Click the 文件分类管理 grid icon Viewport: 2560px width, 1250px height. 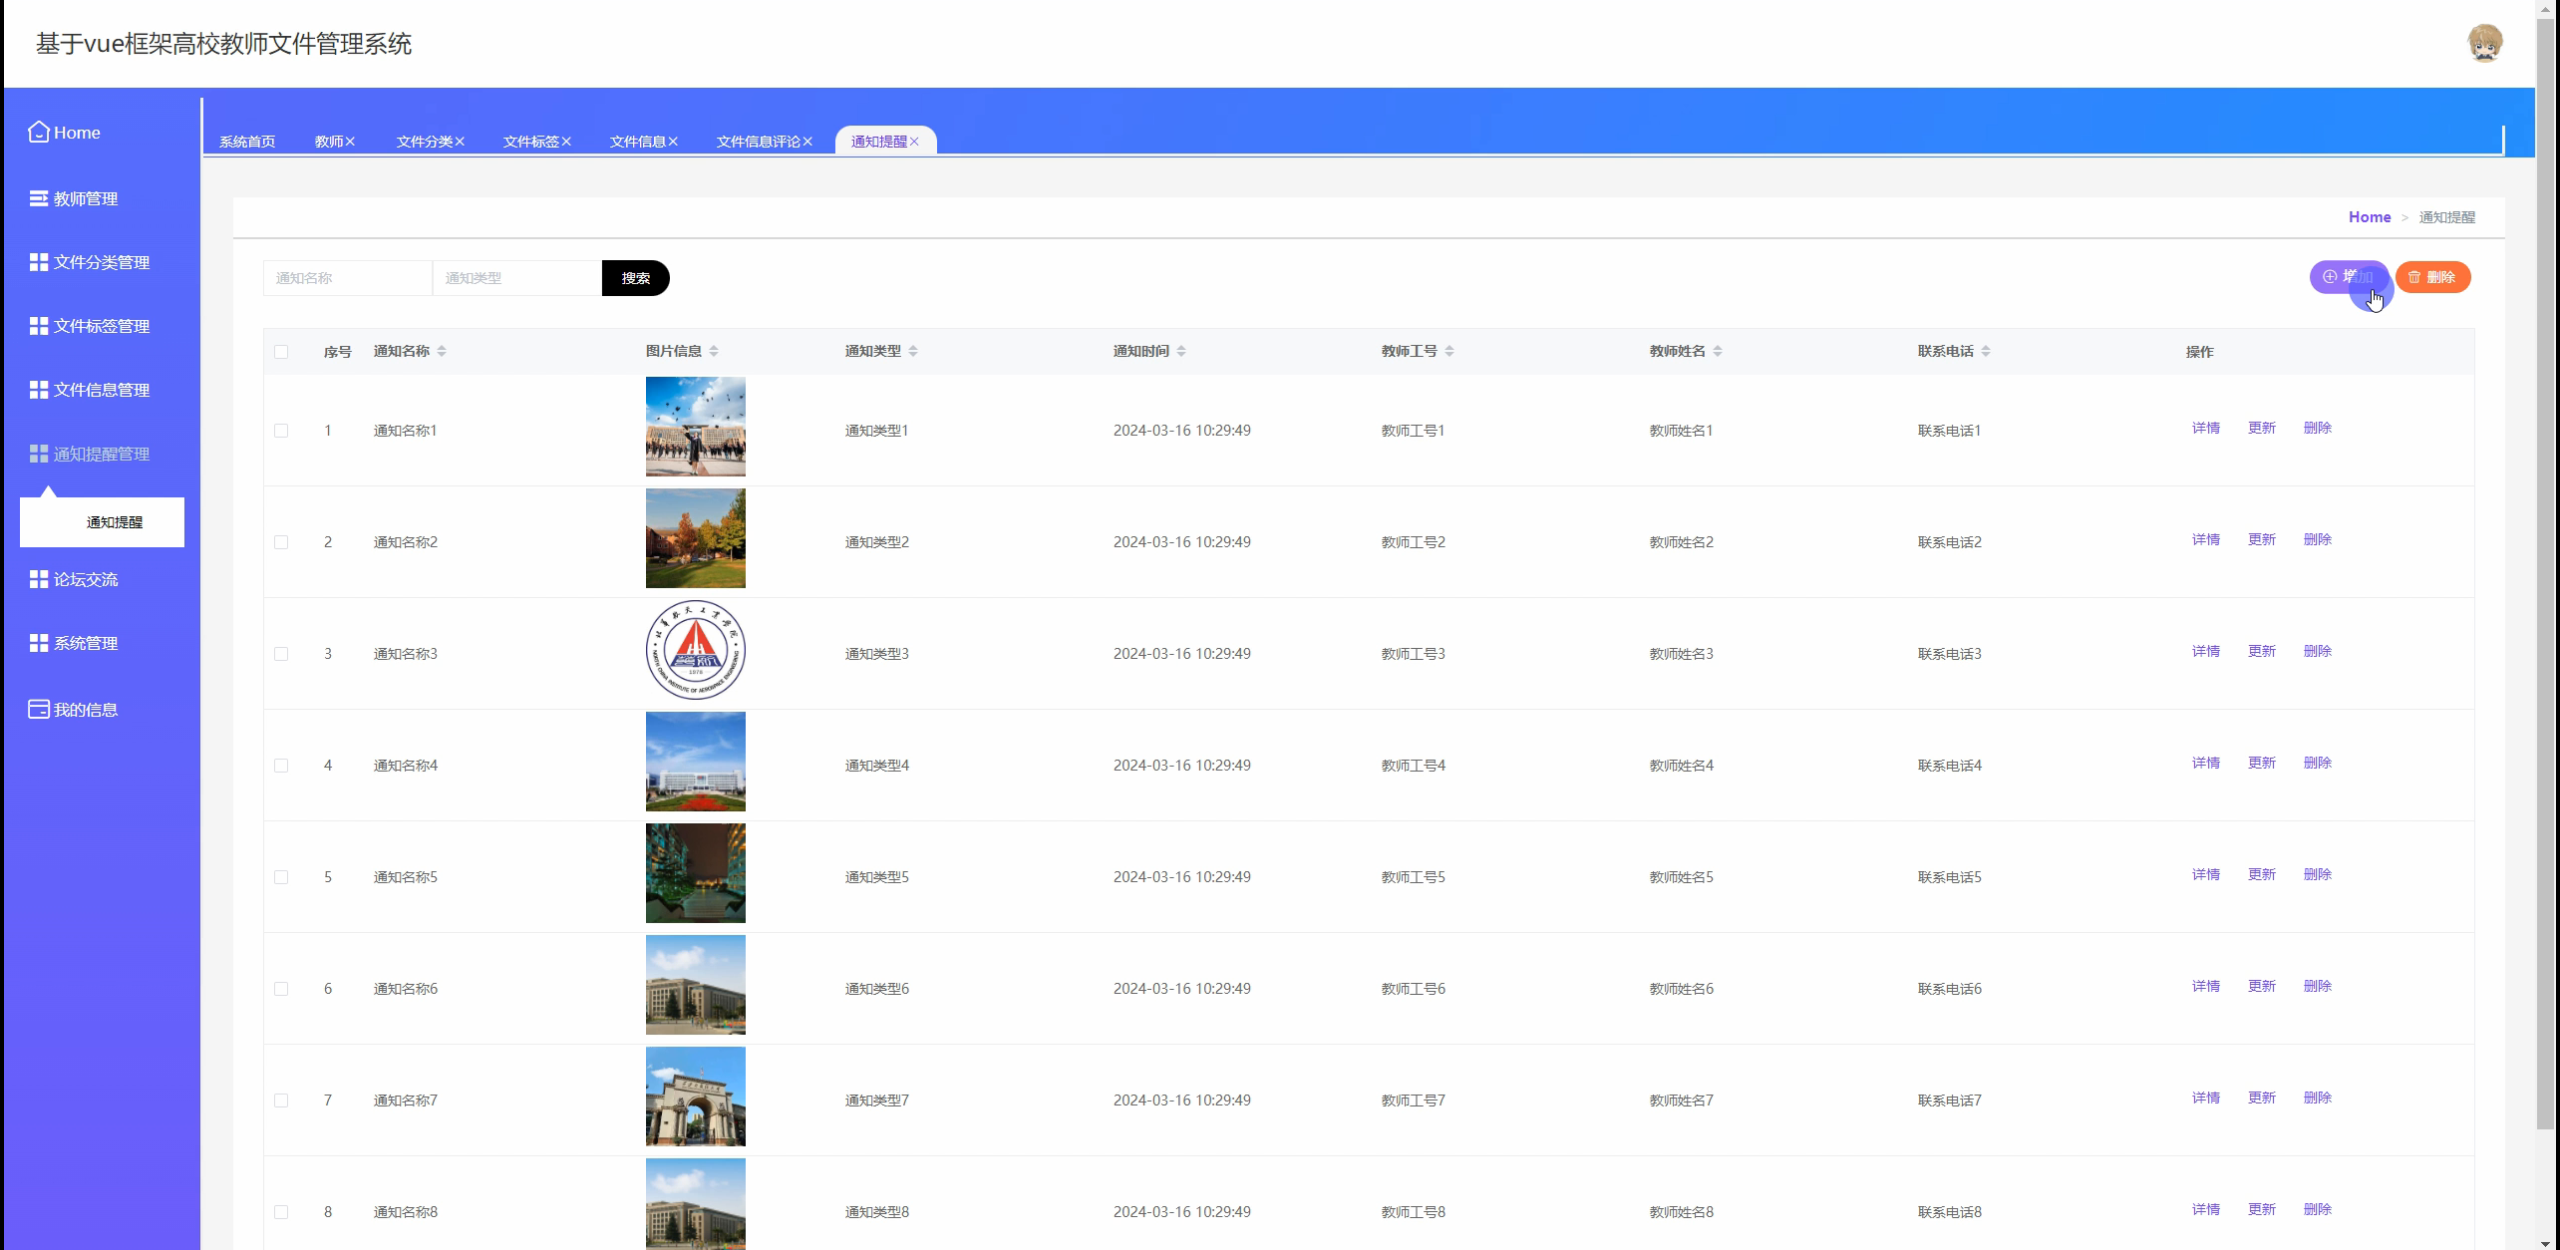click(x=38, y=262)
